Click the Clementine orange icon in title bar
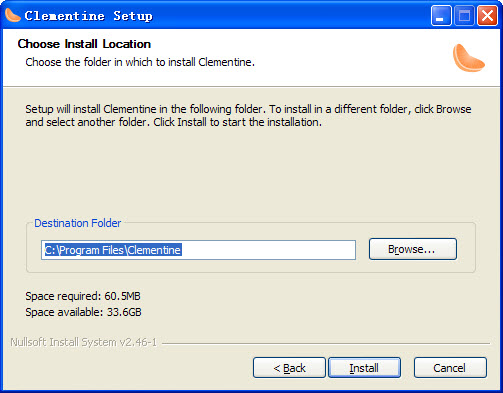This screenshot has width=503, height=393. (13, 15)
